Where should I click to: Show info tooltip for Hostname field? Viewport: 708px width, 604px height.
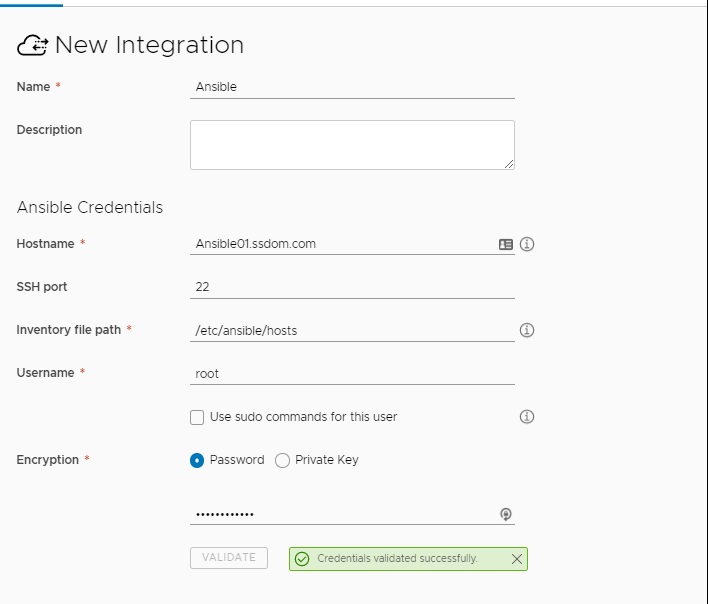pyautogui.click(x=527, y=244)
